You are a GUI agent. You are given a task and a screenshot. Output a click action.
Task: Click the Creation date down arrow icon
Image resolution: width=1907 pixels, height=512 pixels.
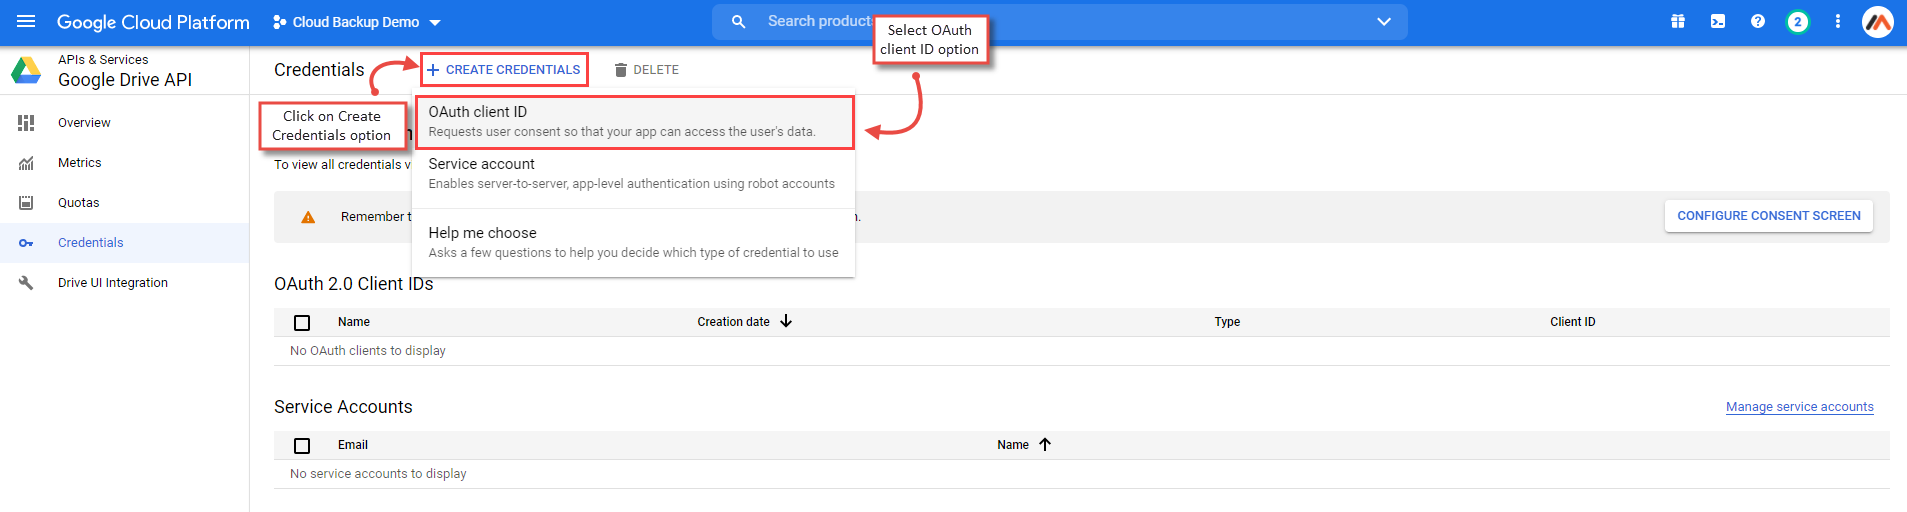(x=786, y=321)
